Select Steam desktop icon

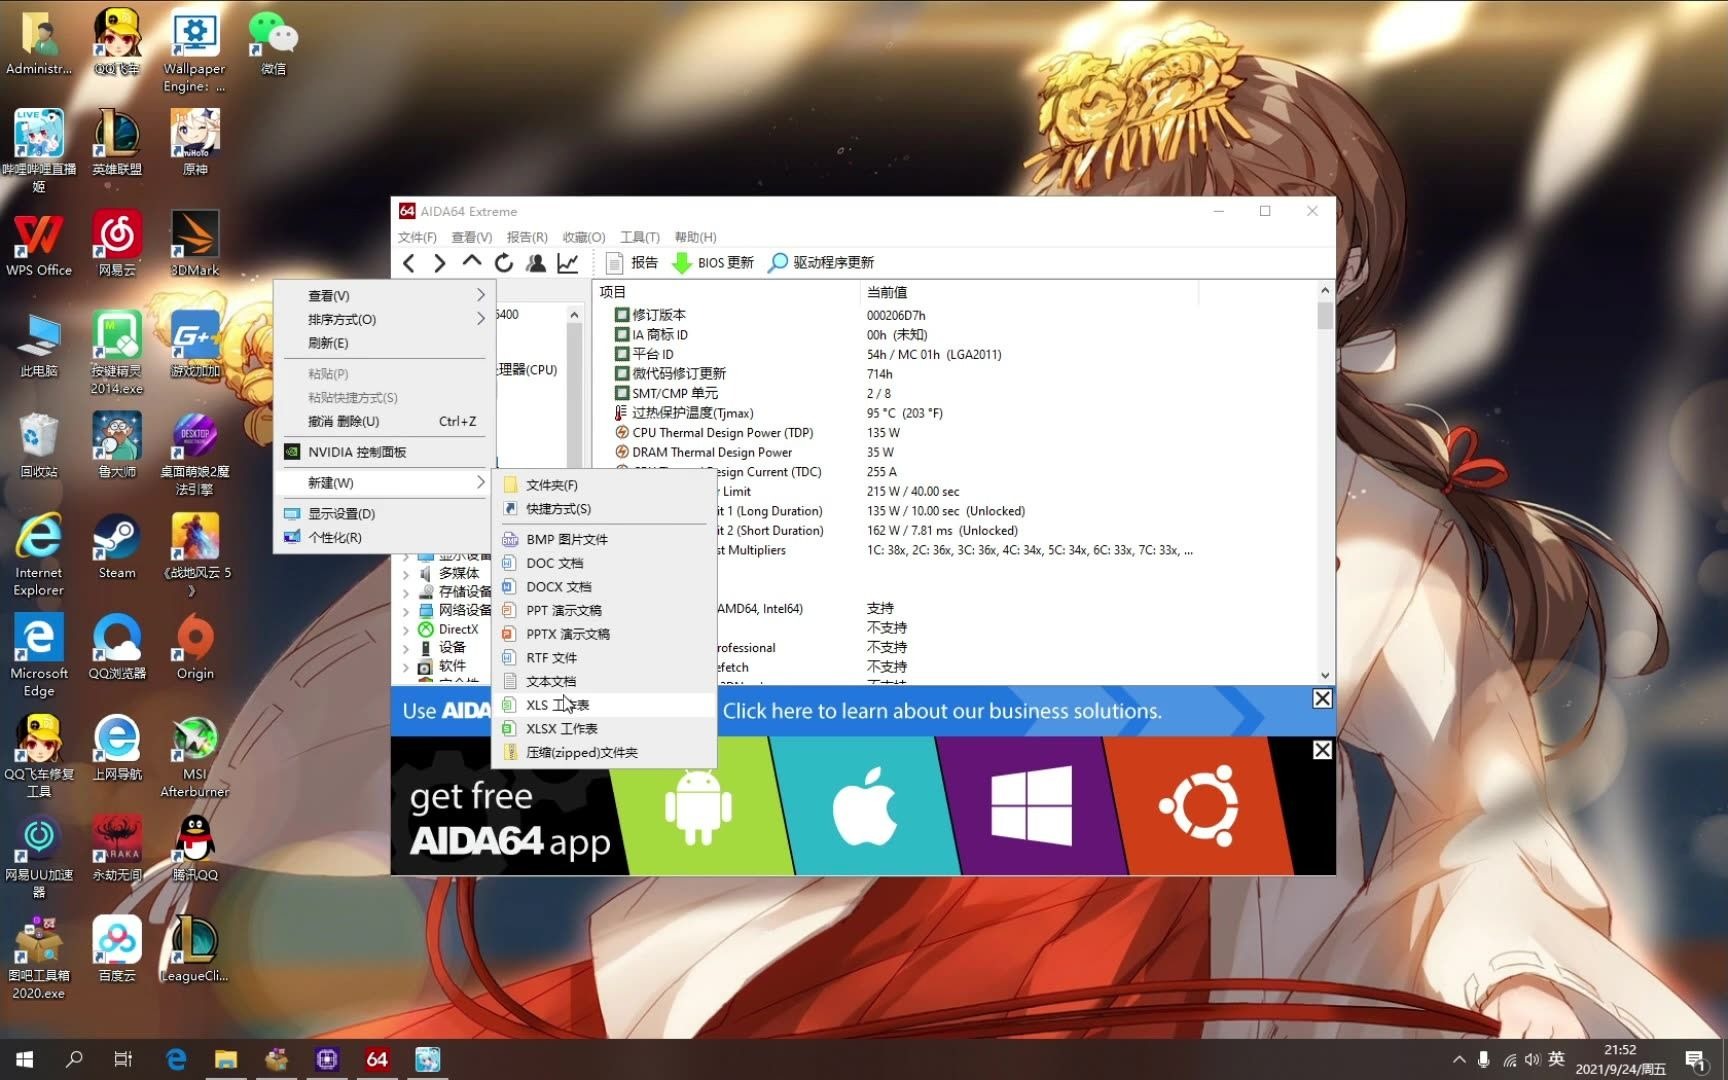click(117, 546)
